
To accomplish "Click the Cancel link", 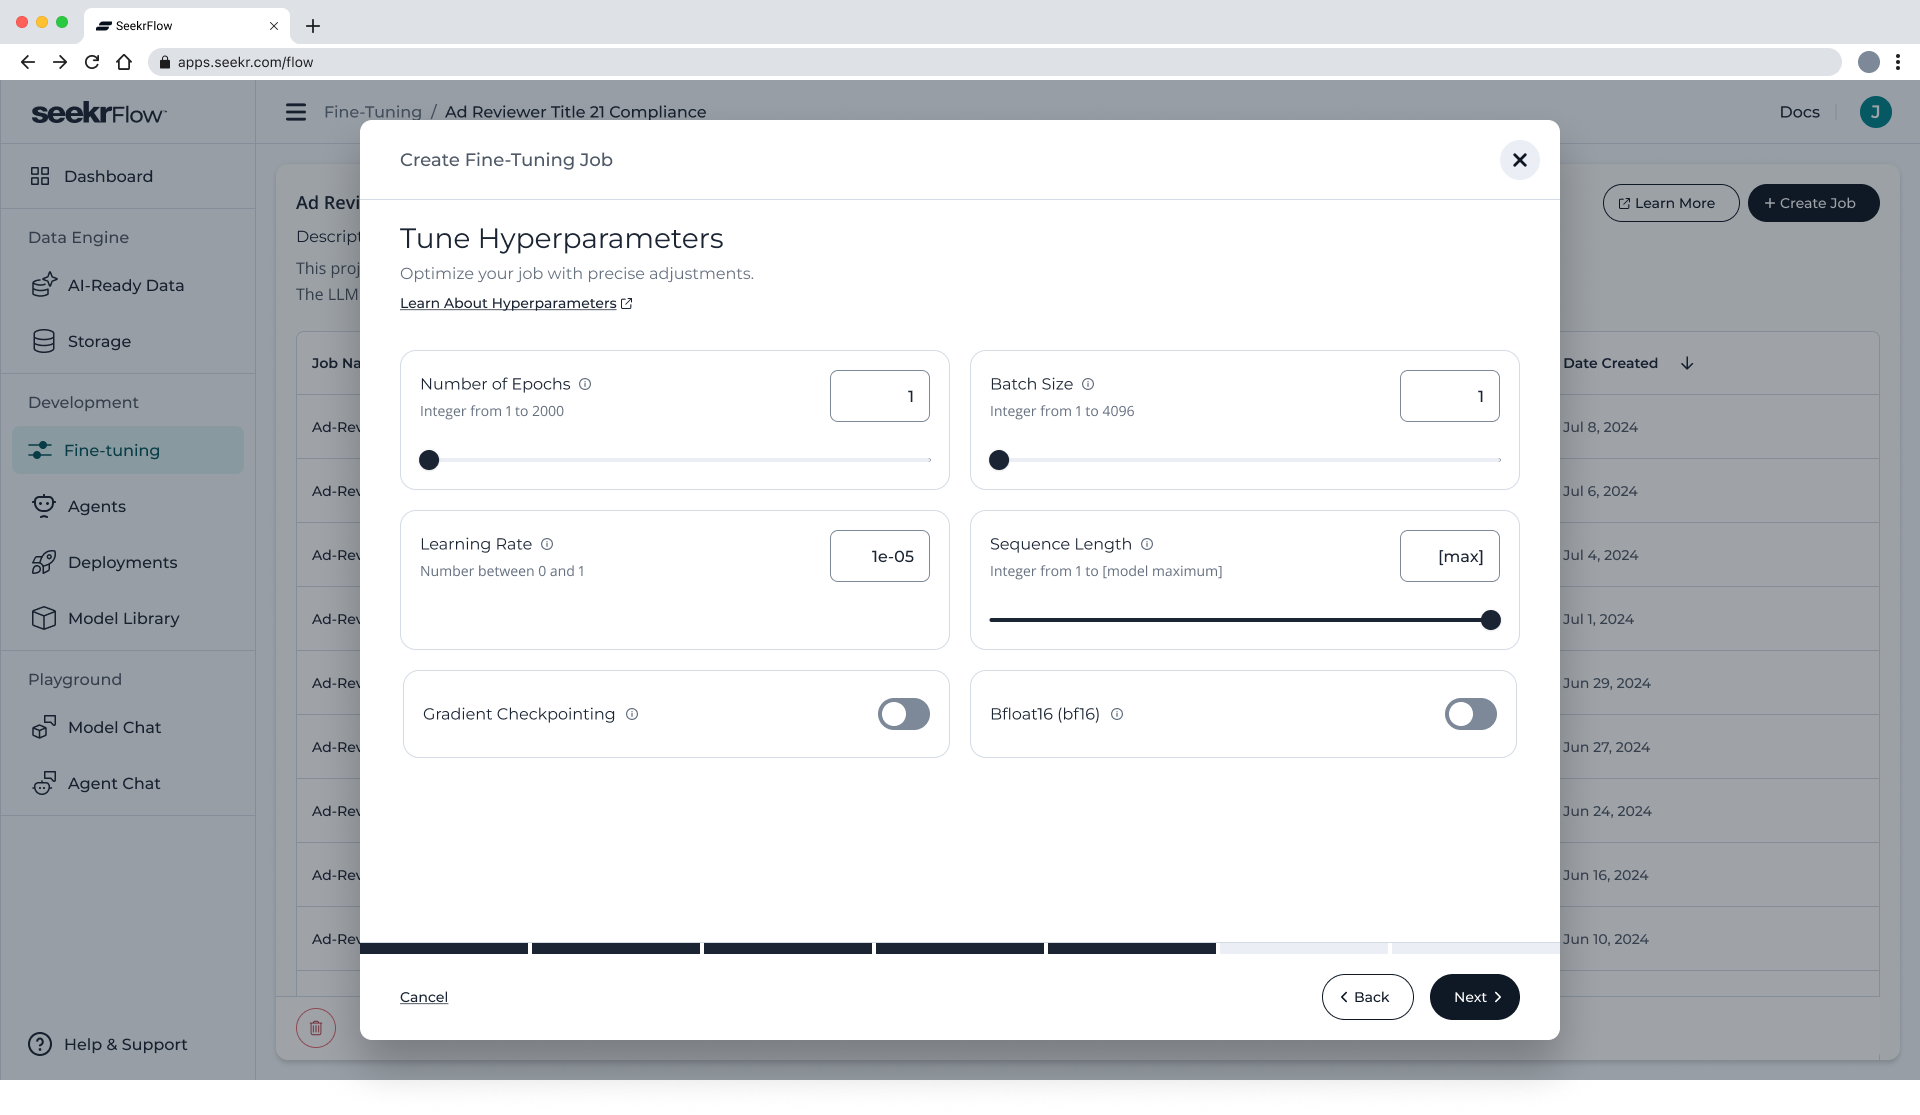I will [x=424, y=997].
